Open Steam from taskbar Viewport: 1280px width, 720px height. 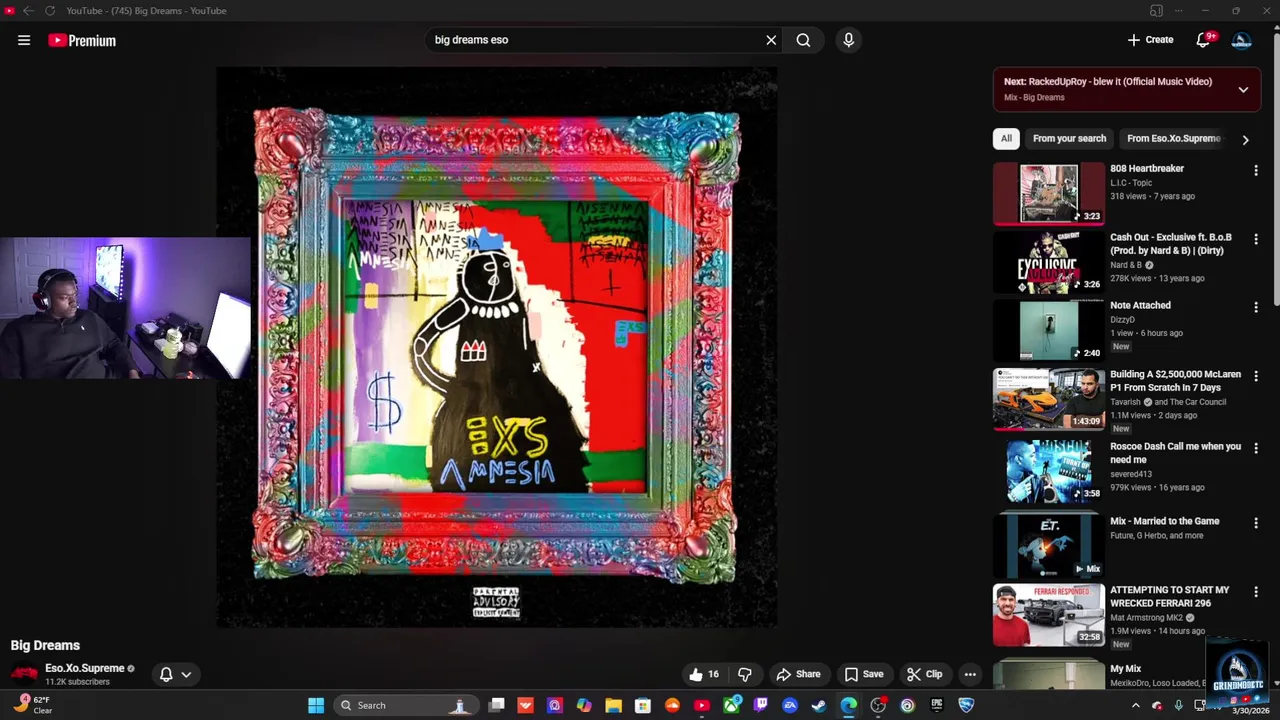click(819, 706)
